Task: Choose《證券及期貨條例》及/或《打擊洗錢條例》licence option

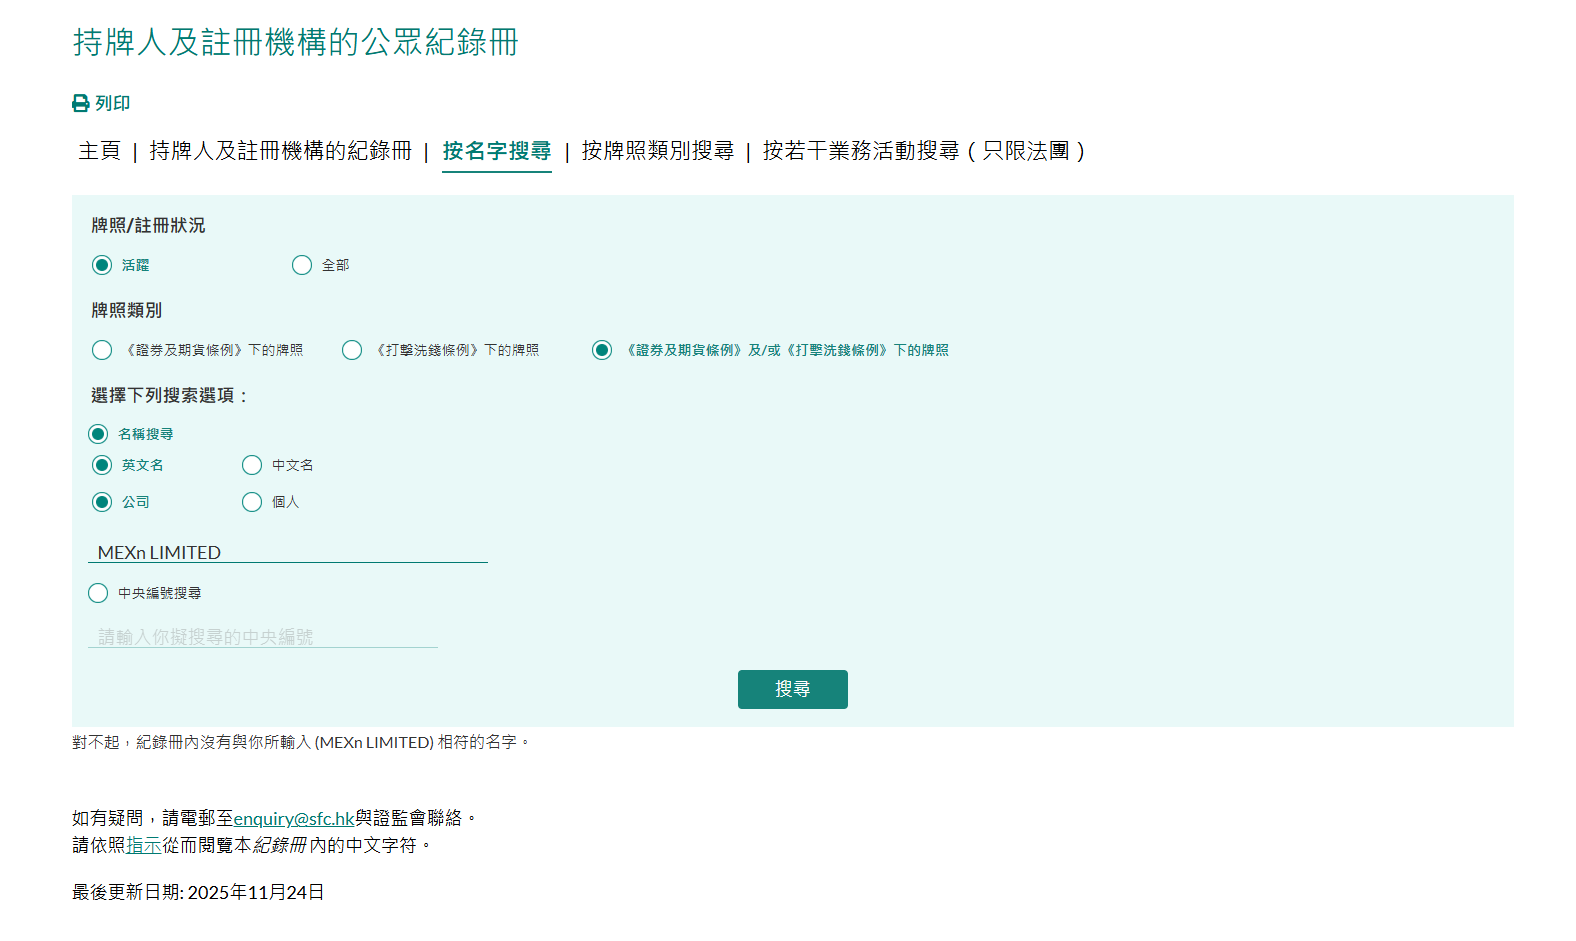Action: pyautogui.click(x=602, y=350)
